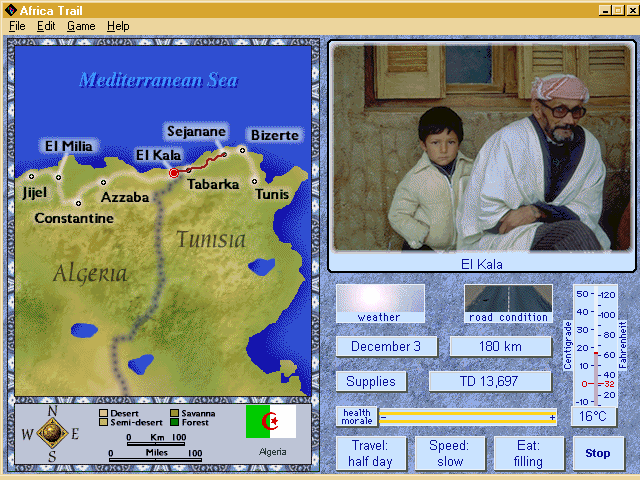640x480 pixels.
Task: Click the red El Kala location marker
Action: 174,173
